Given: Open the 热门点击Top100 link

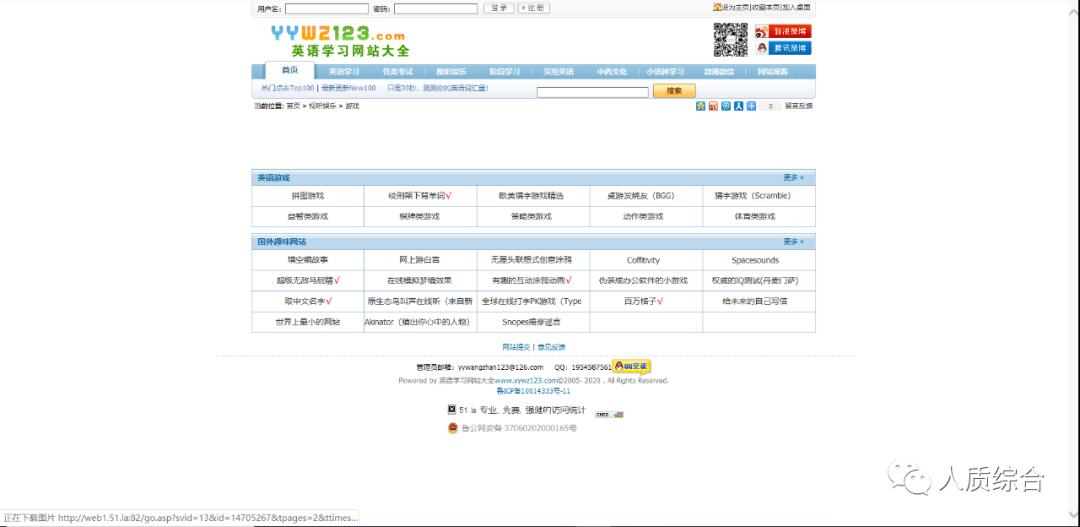Looking at the screenshot, I should pyautogui.click(x=288, y=88).
